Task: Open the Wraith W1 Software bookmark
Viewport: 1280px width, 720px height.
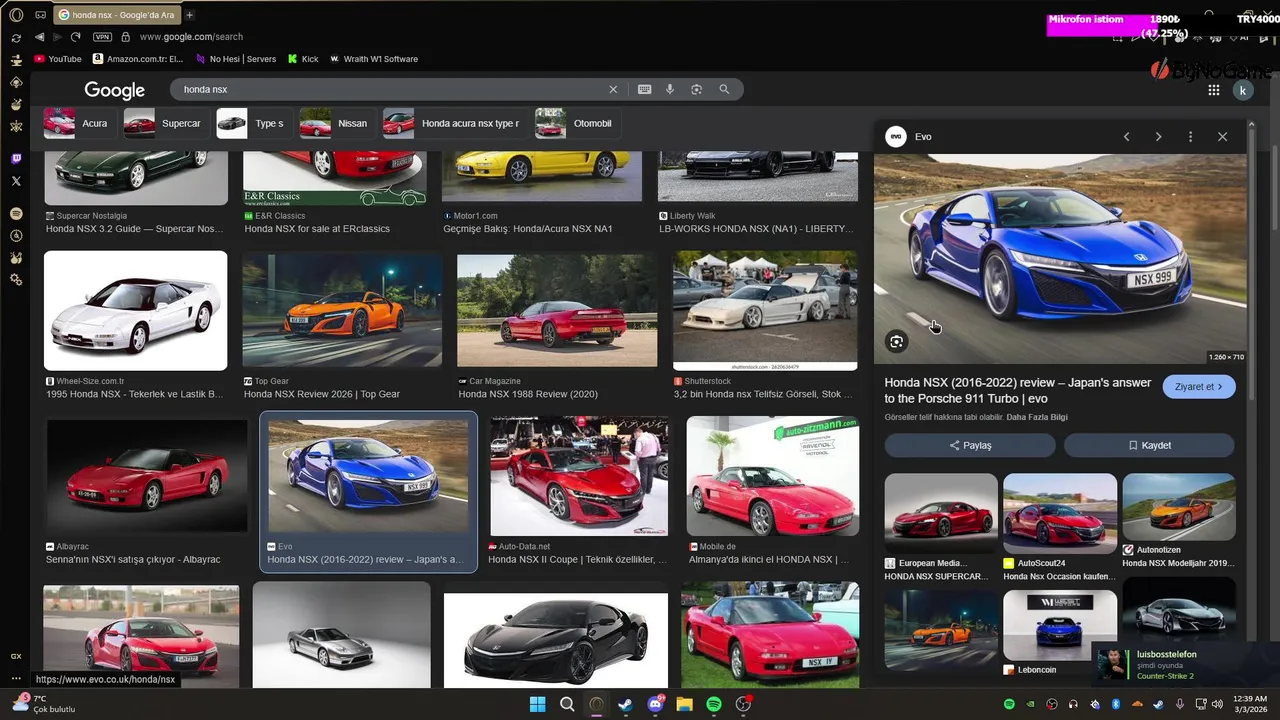Action: pos(374,59)
